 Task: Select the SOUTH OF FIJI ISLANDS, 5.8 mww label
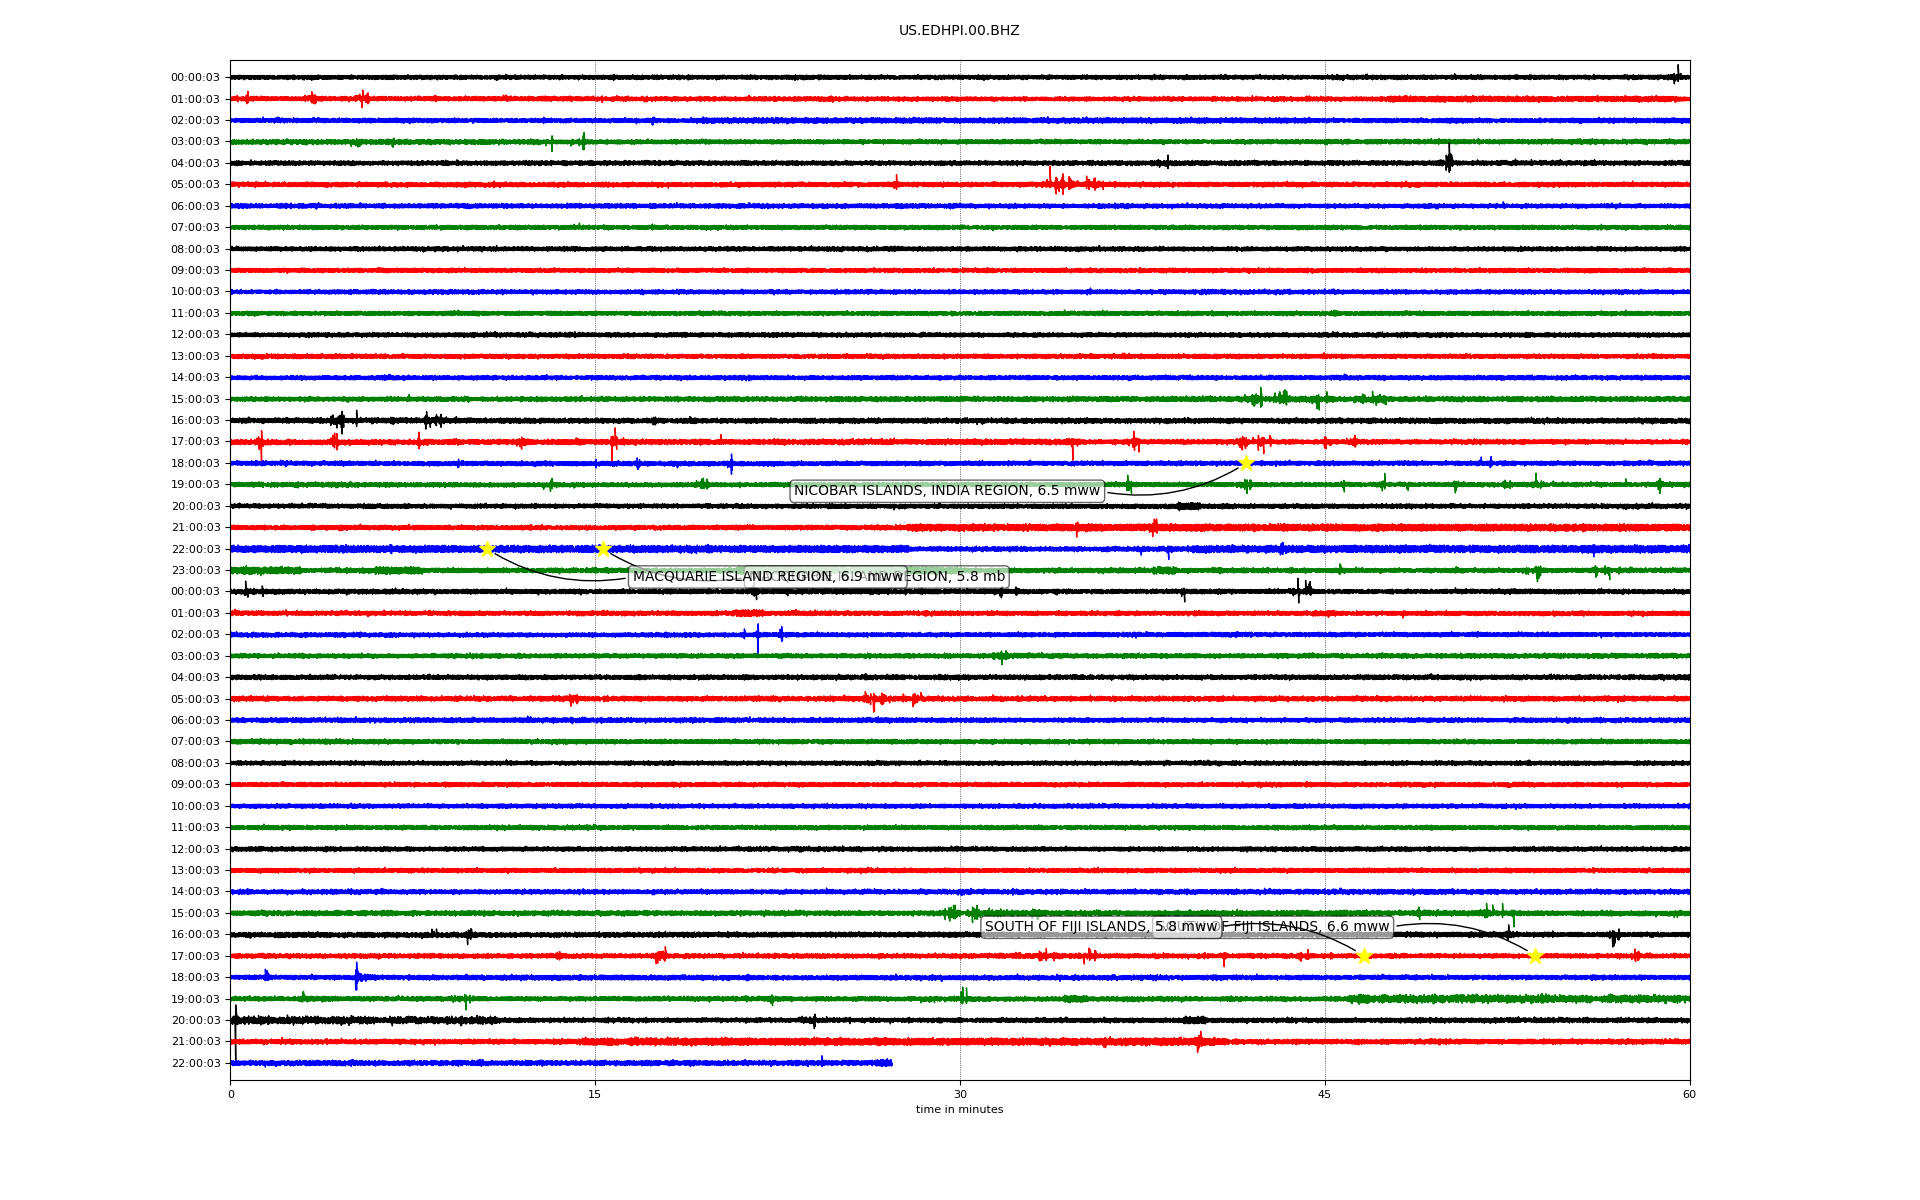1101,927
